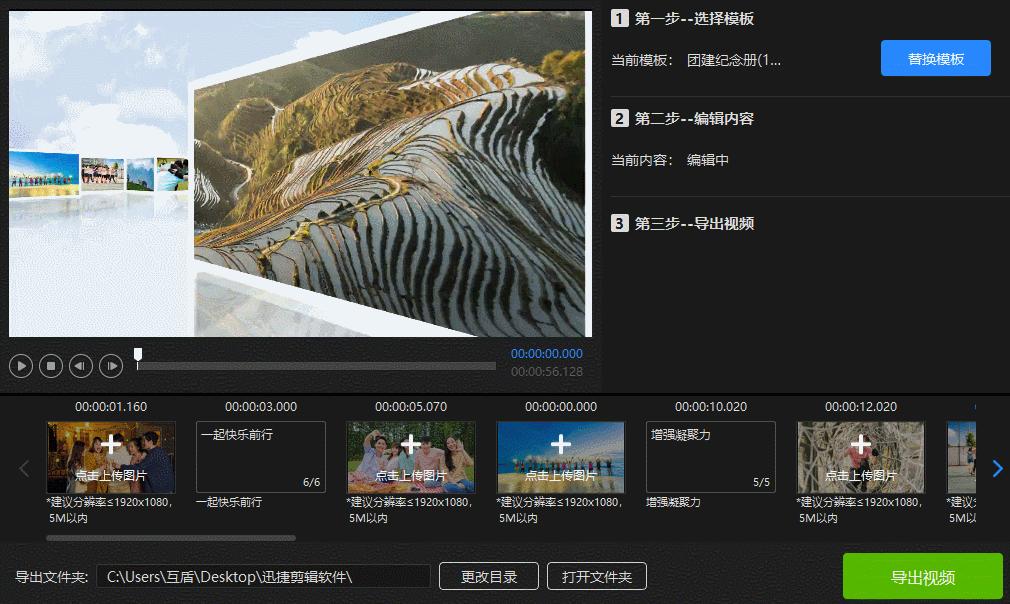1010x604 pixels.
Task: Click the plus icon on the first 点击上传图片 clip
Action: tap(111, 444)
